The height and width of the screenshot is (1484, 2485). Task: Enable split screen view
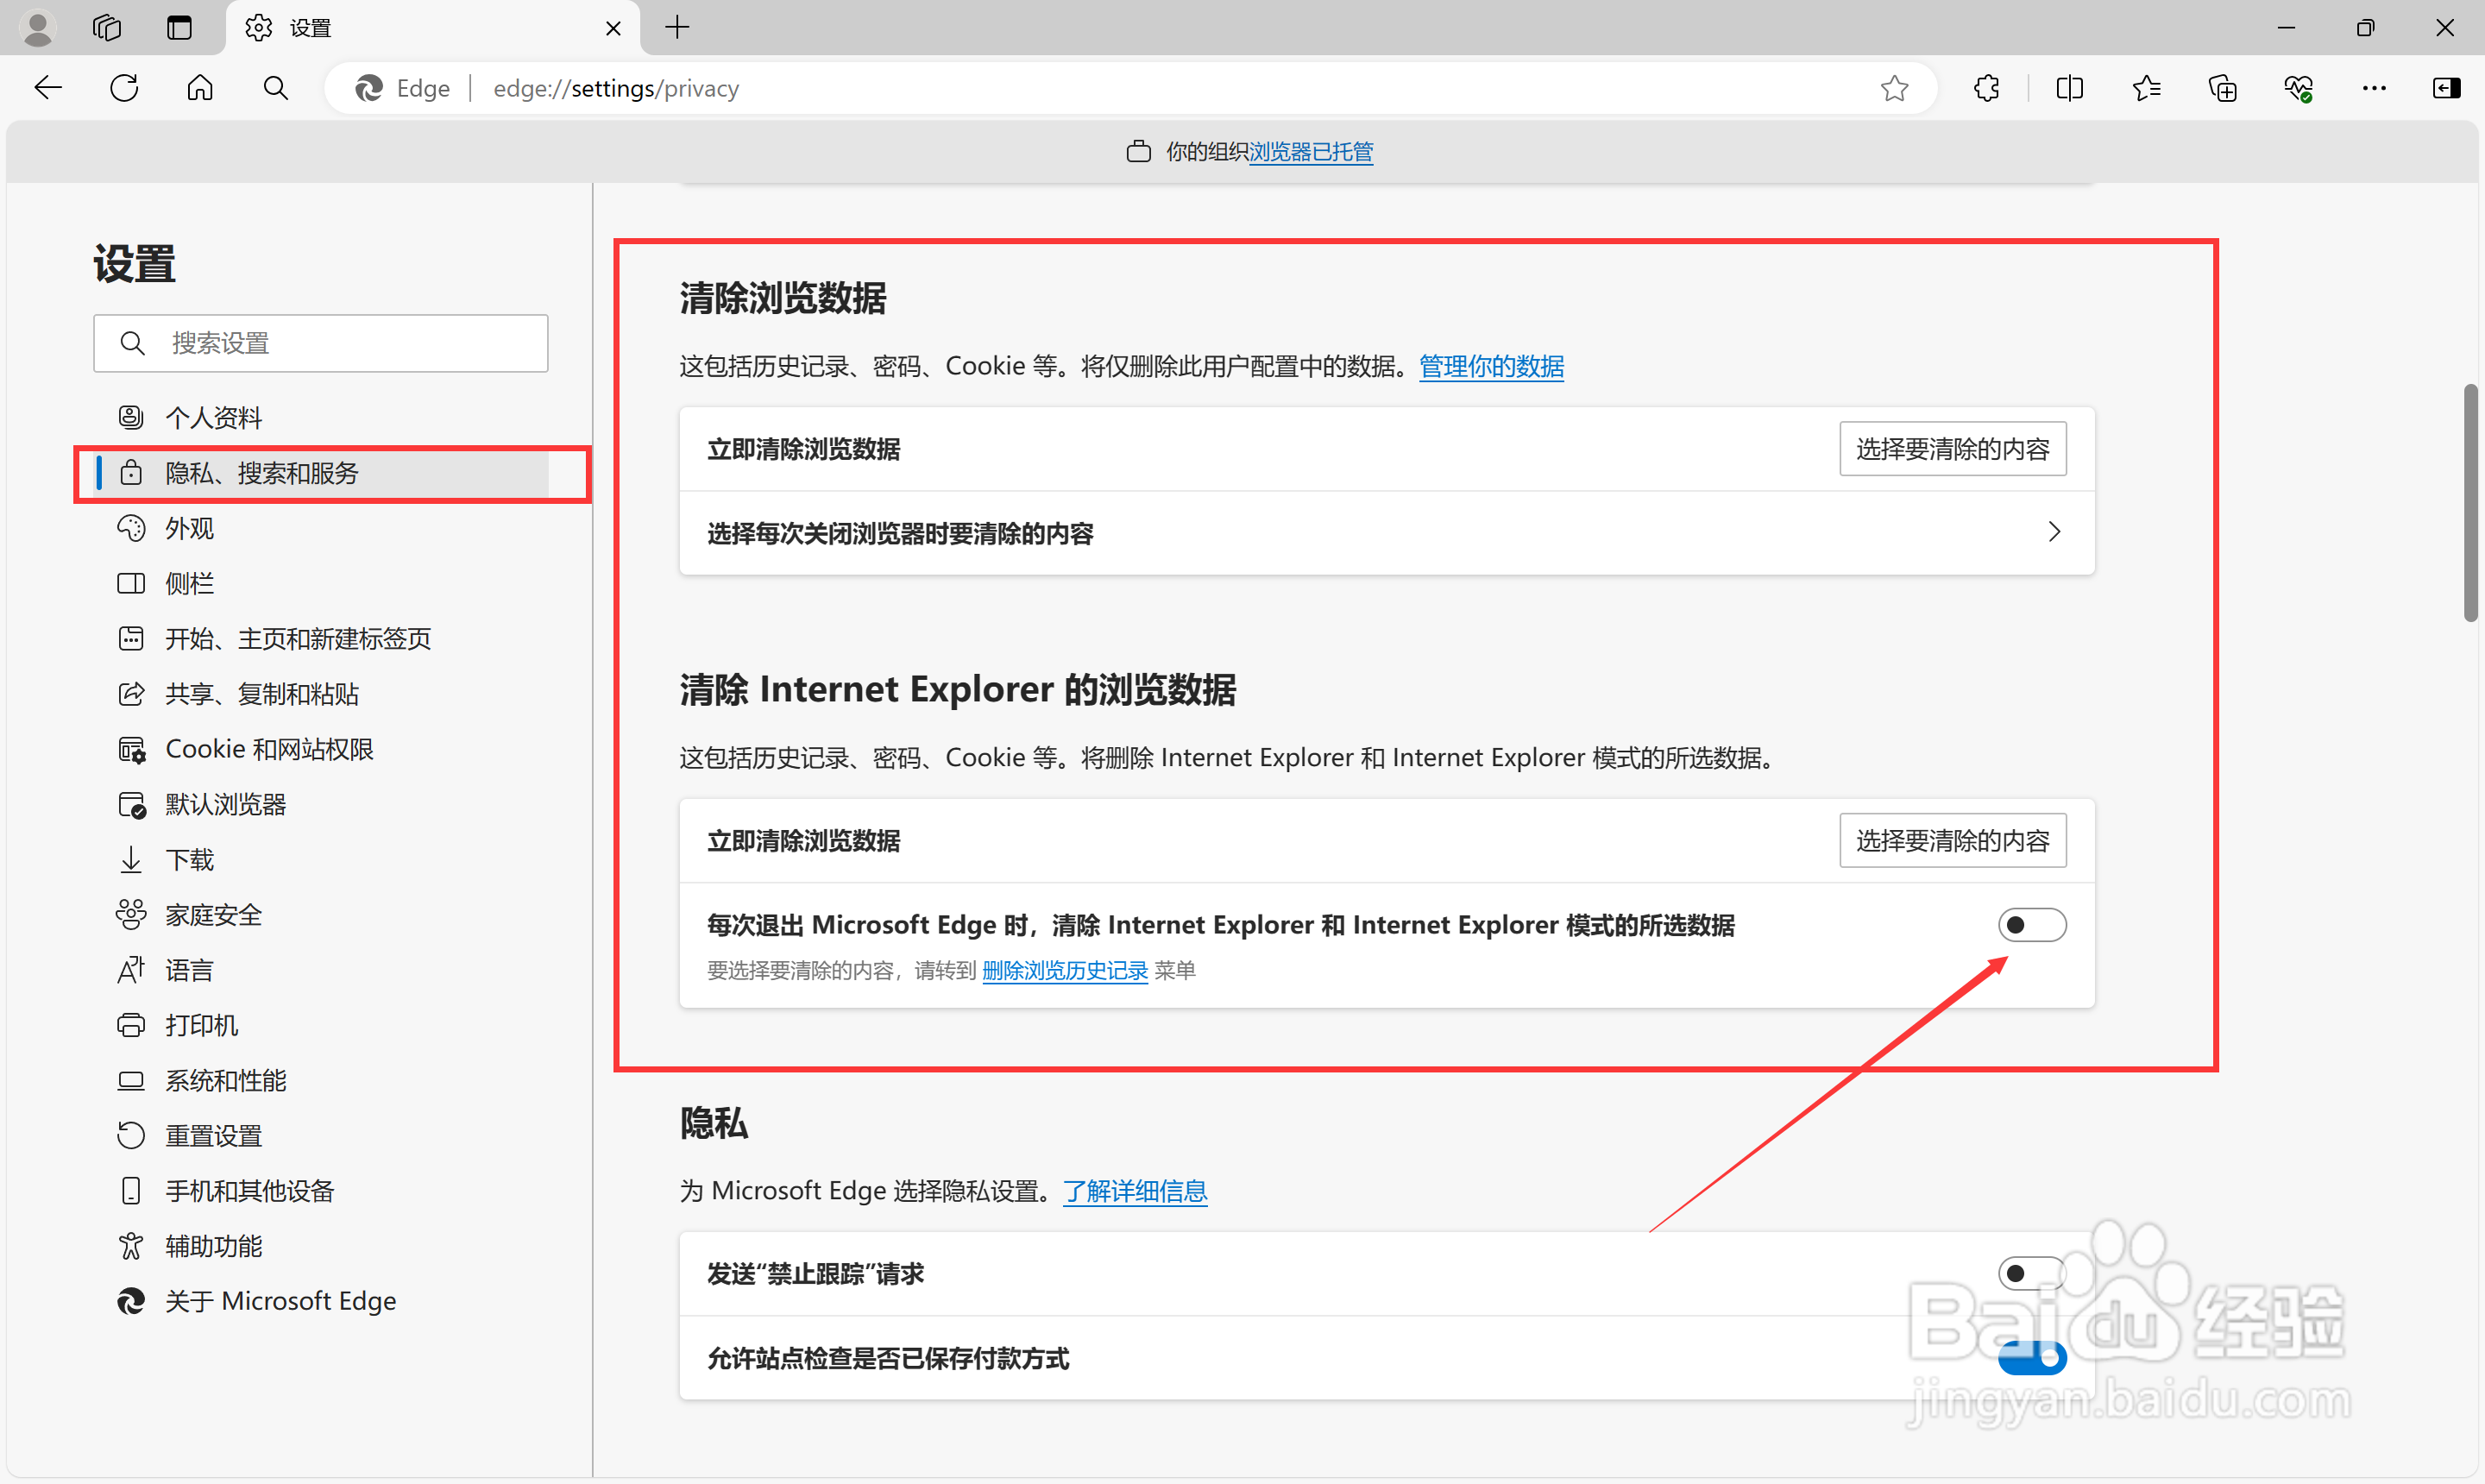click(x=2070, y=88)
